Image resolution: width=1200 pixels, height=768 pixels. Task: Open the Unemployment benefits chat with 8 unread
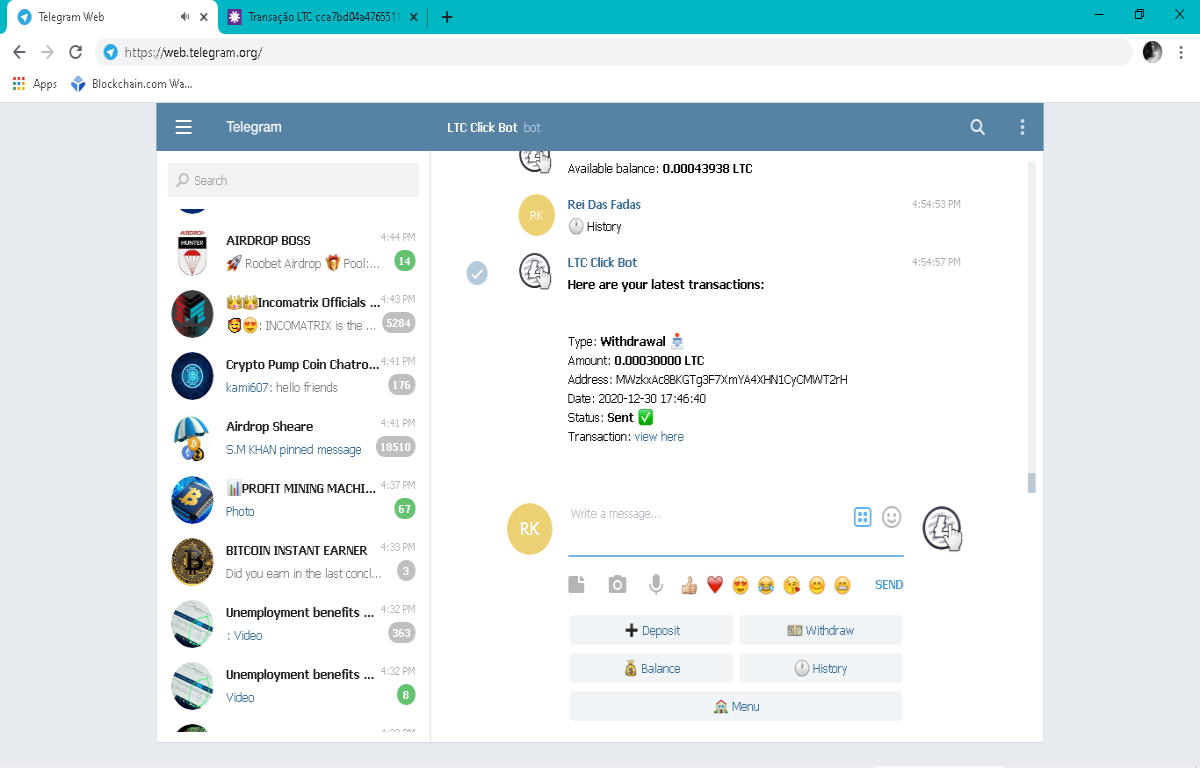[x=294, y=686]
